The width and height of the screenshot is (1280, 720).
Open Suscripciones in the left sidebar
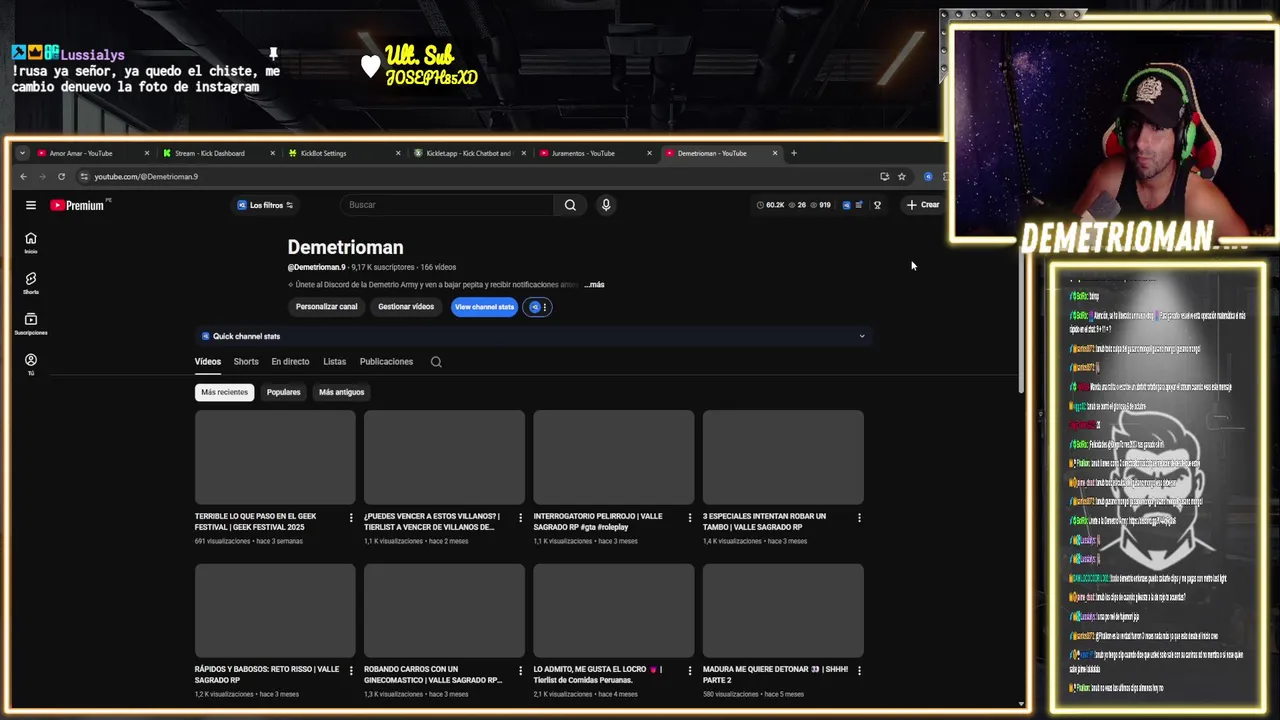coord(31,324)
